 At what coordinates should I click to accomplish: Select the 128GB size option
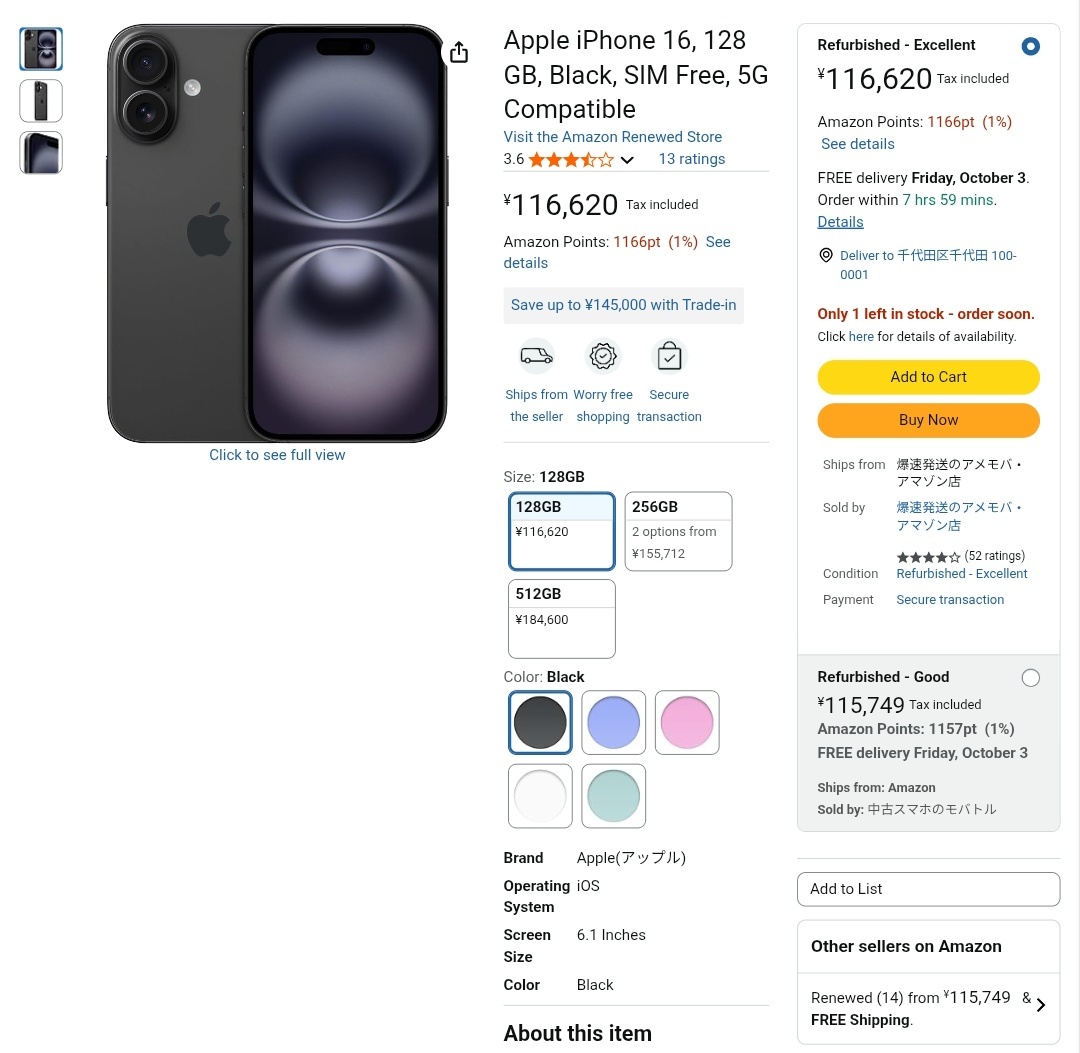[x=561, y=531]
